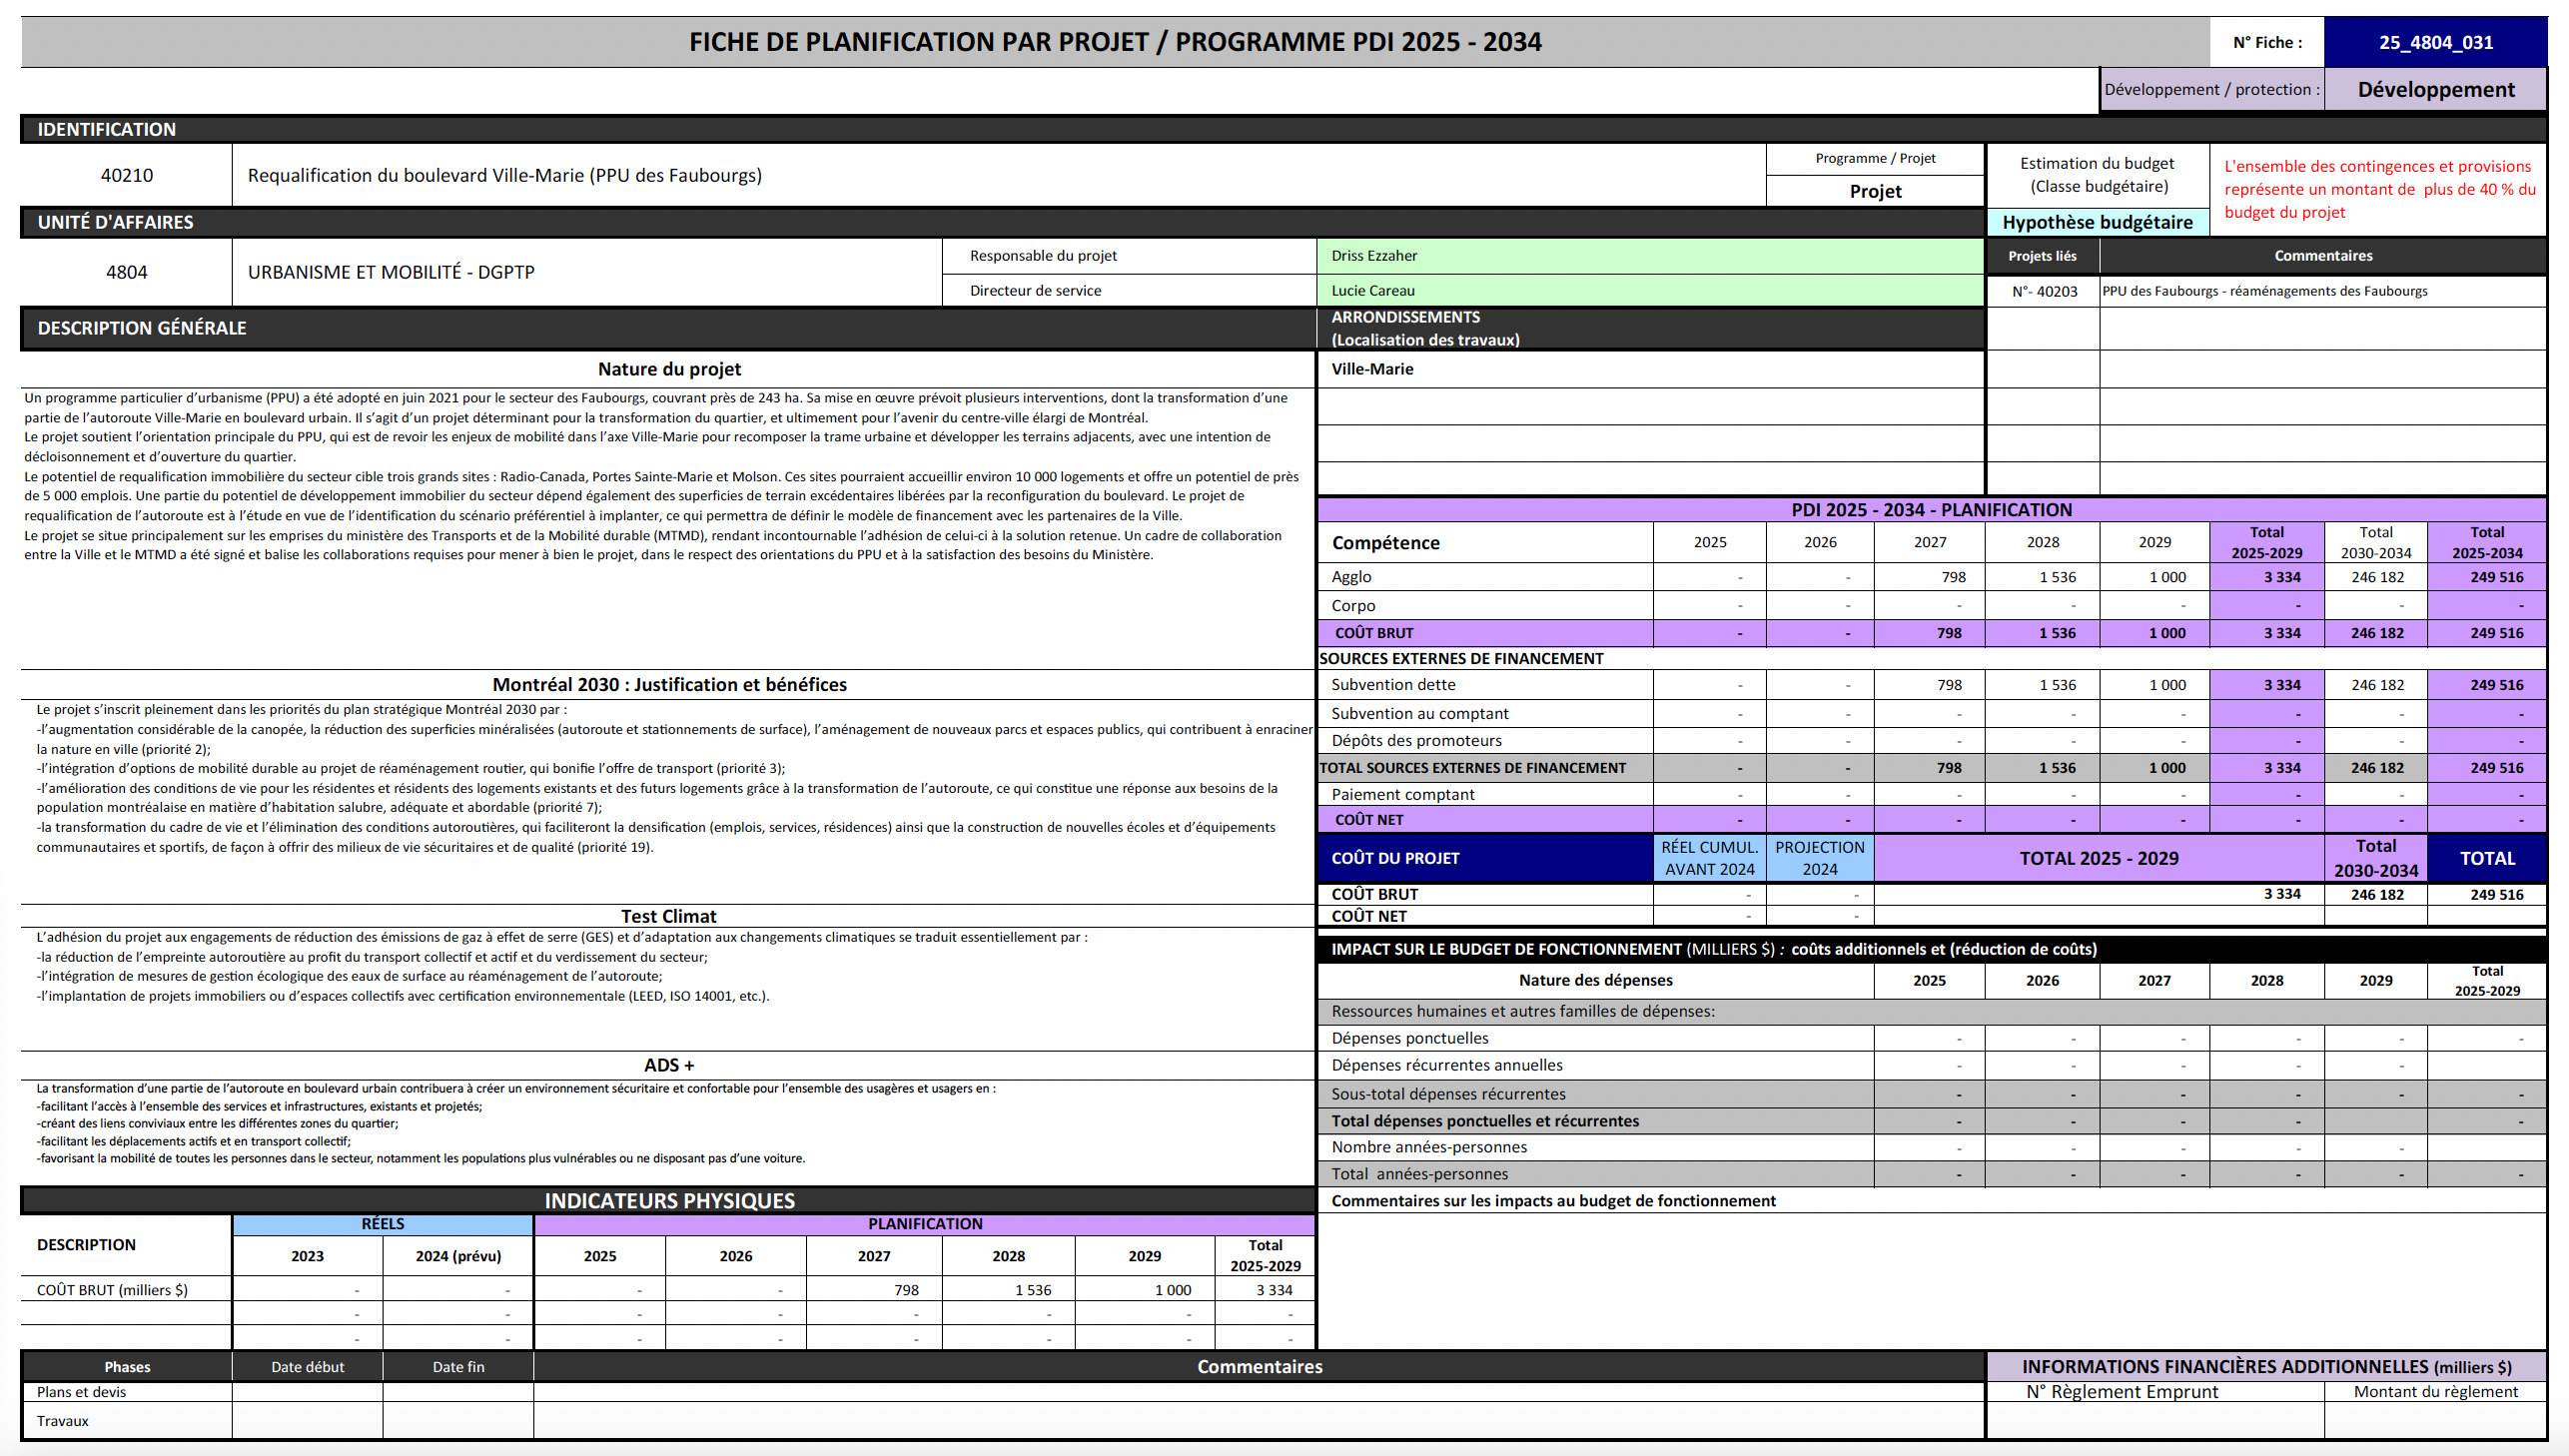The height and width of the screenshot is (1456, 2569).
Task: Click the red contingences warning note
Action: click(2379, 189)
